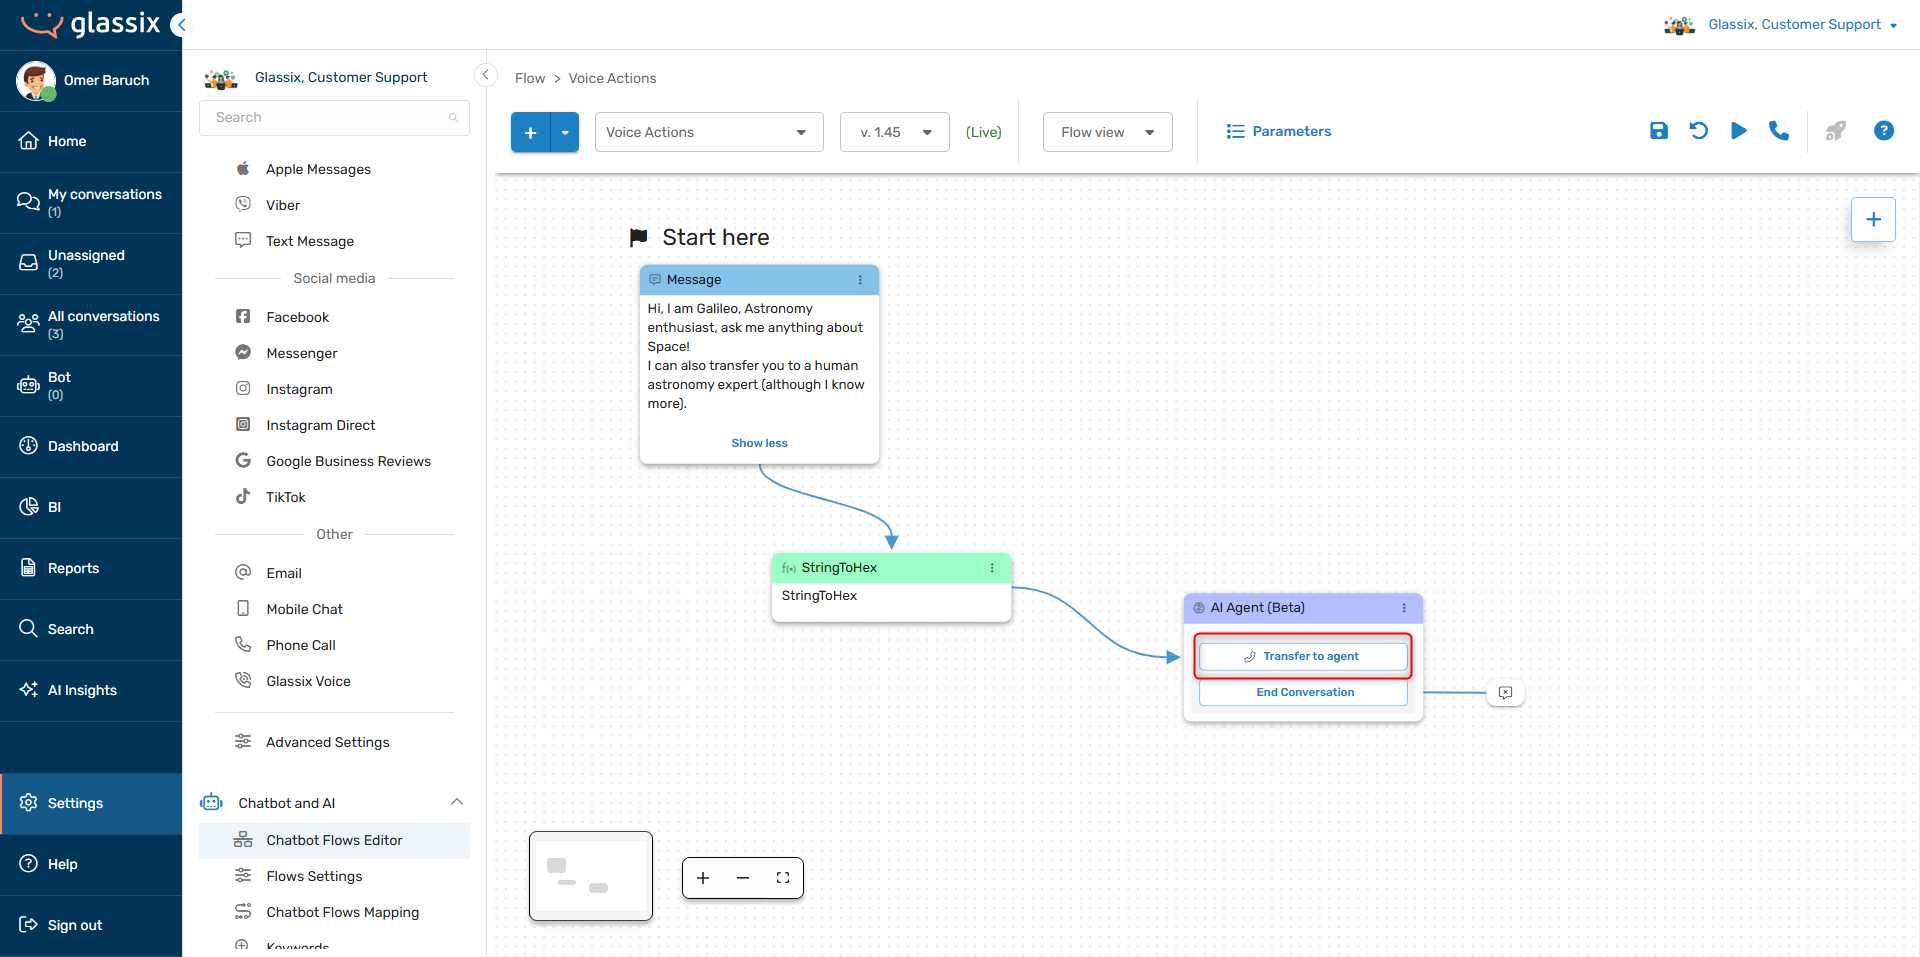Collapse main sidebar with chevron near logo
The width and height of the screenshot is (1920, 957).
click(x=179, y=24)
